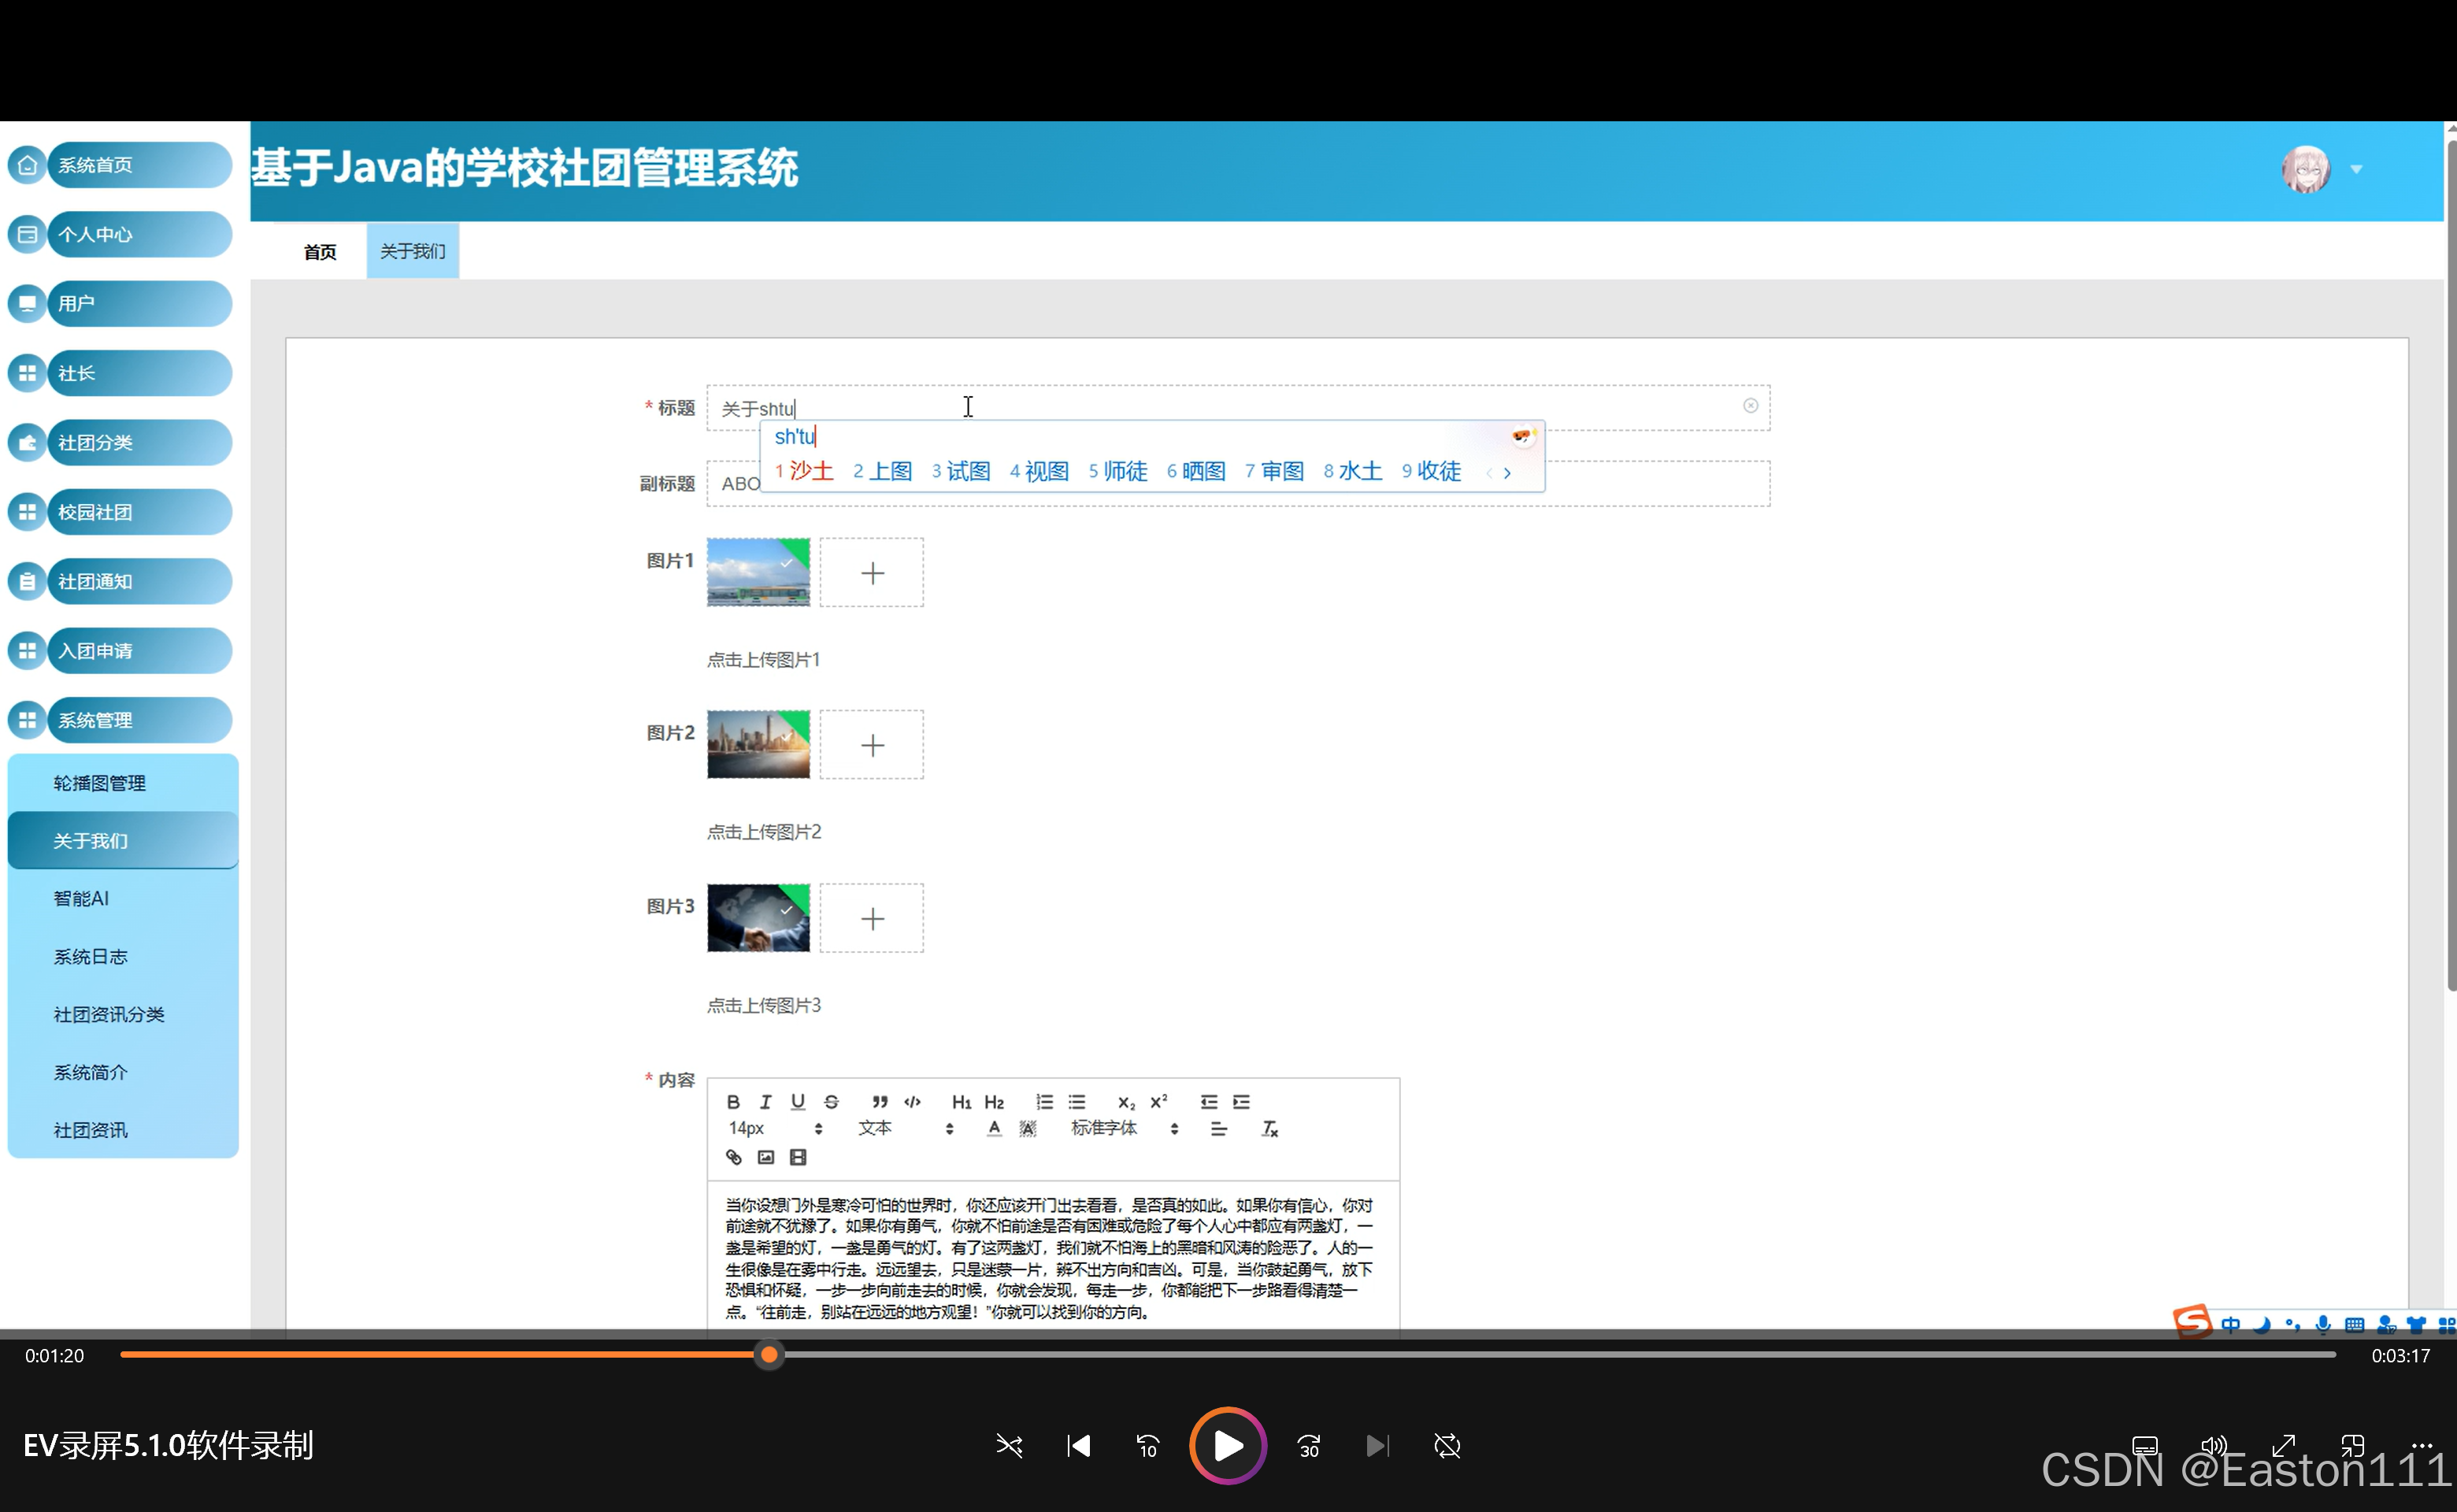The image size is (2457, 1512).
Task: Upload a new image for 图片1
Action: click(x=871, y=572)
